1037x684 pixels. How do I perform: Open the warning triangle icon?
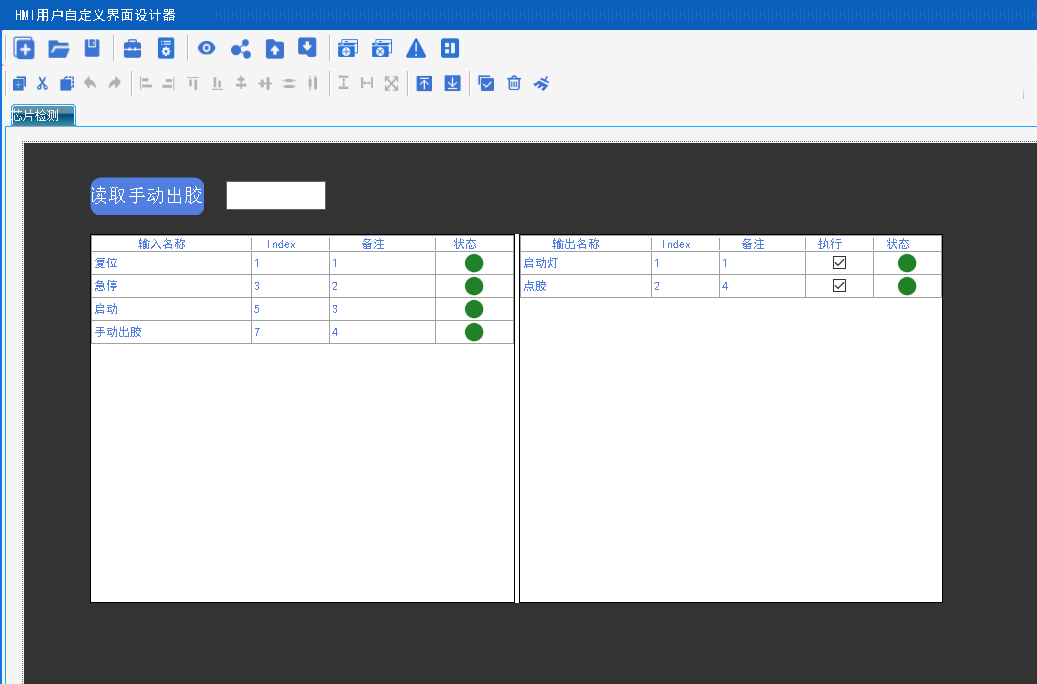416,48
